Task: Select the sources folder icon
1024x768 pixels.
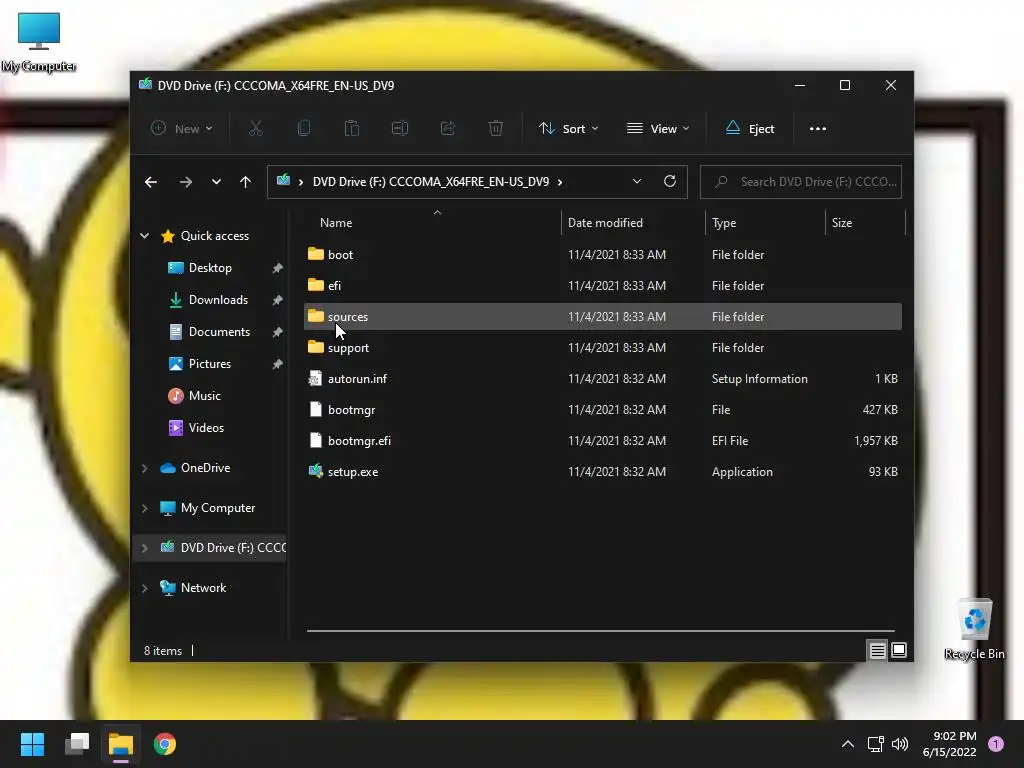Action: pos(316,316)
